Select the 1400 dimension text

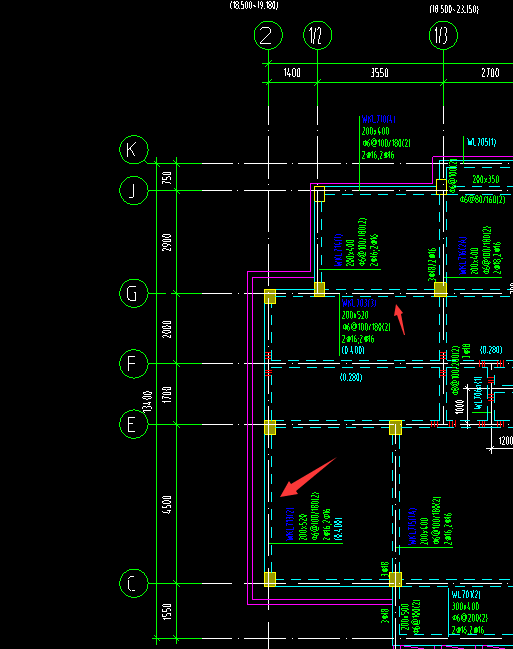tap(292, 73)
